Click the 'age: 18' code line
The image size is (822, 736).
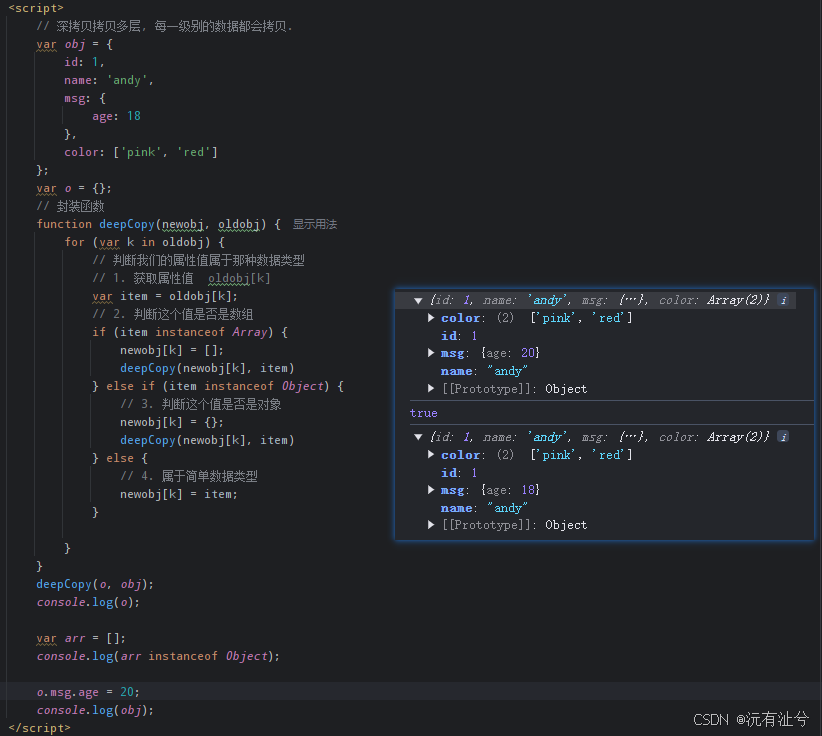click(x=116, y=116)
